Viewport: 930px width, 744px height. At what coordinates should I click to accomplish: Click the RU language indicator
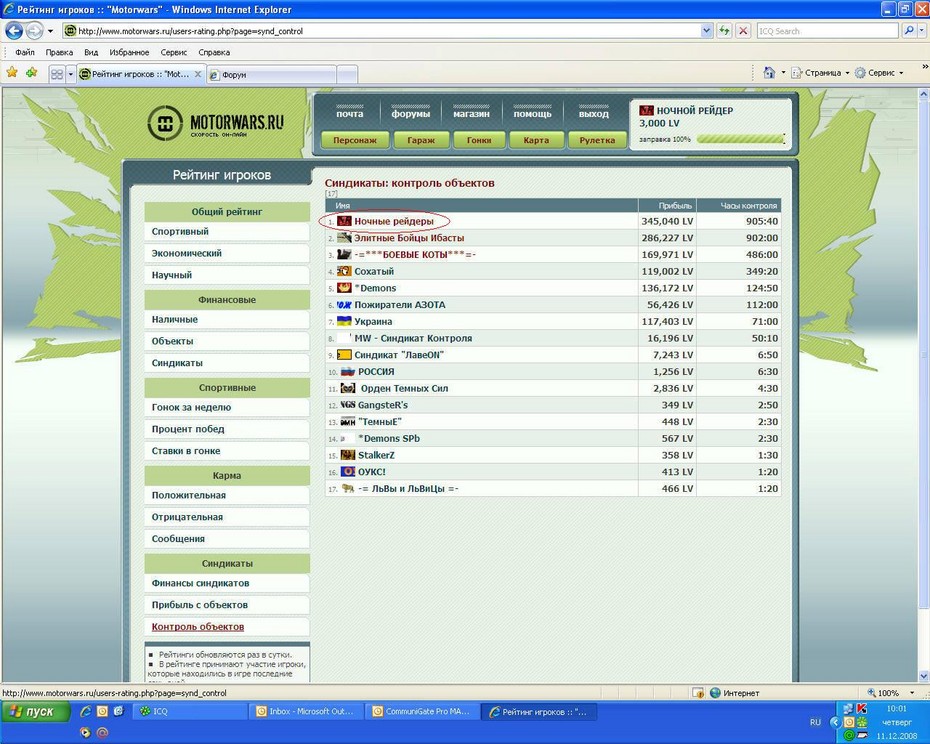pyautogui.click(x=815, y=722)
